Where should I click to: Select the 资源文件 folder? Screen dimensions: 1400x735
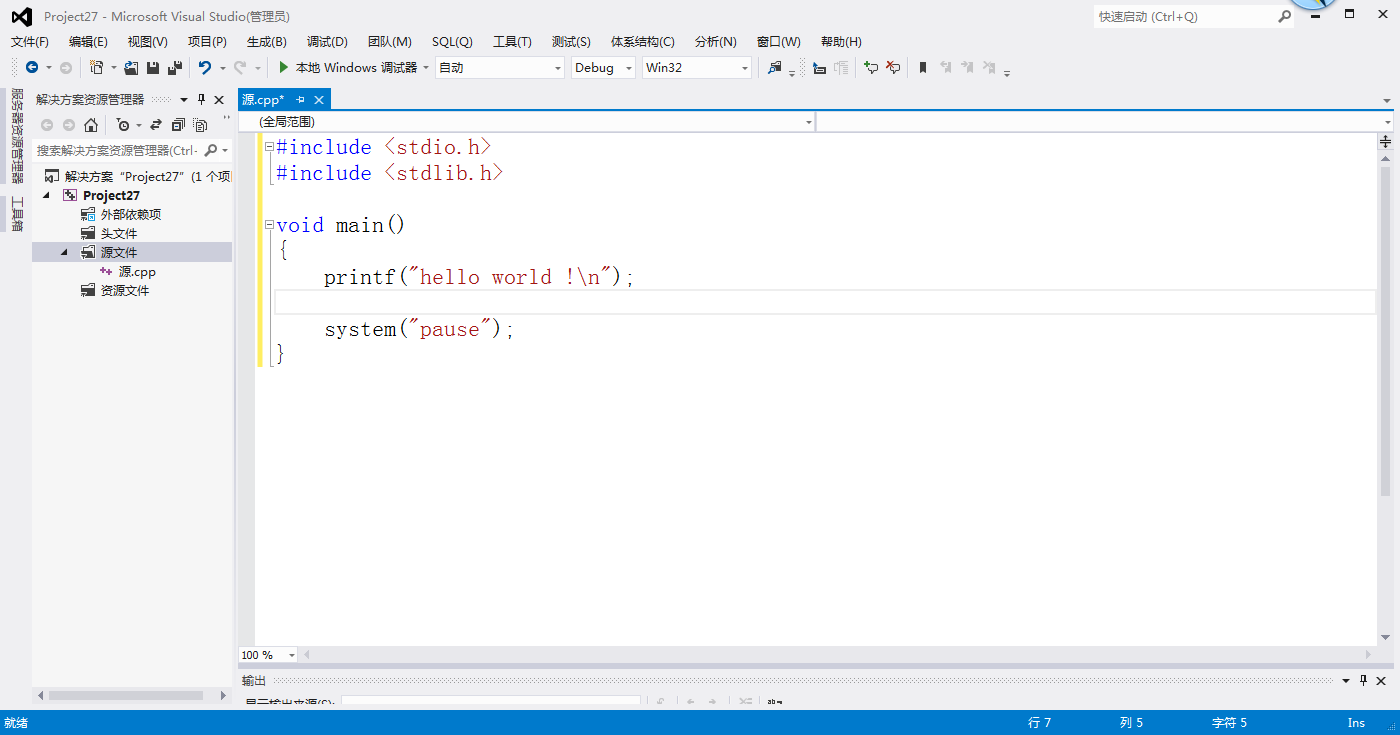(115, 290)
